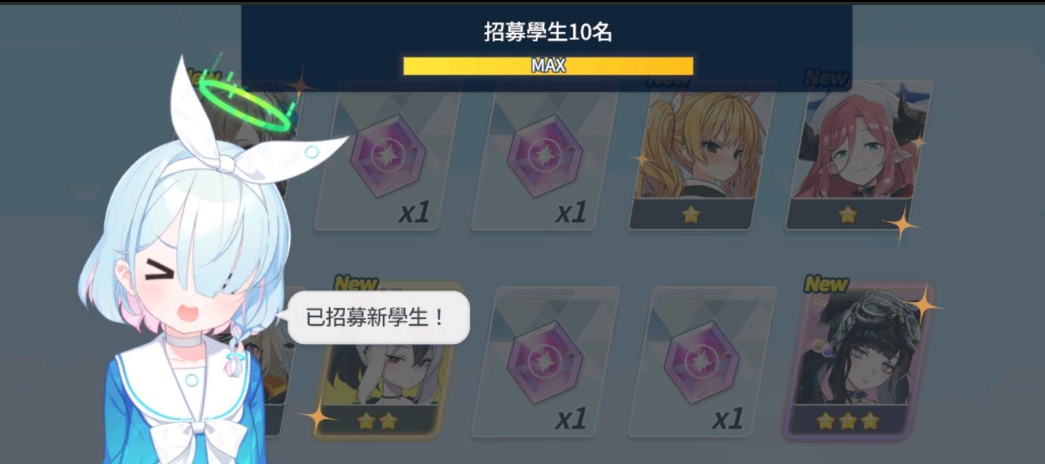Tap the first purple gem in top row
1045x464 pixels.
pos(389,157)
